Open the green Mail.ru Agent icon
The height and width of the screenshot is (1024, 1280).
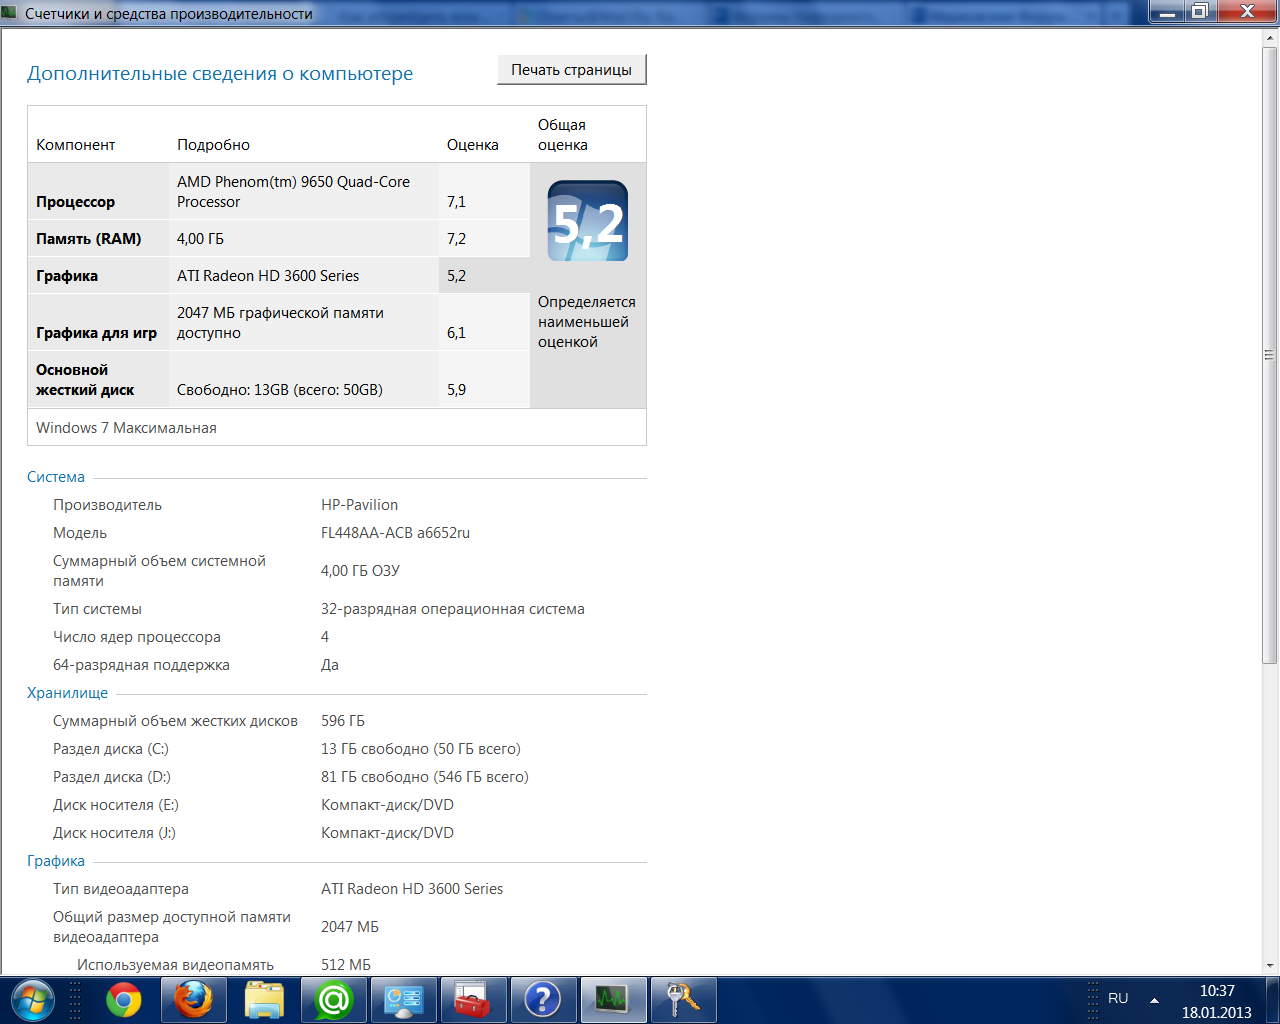click(334, 999)
